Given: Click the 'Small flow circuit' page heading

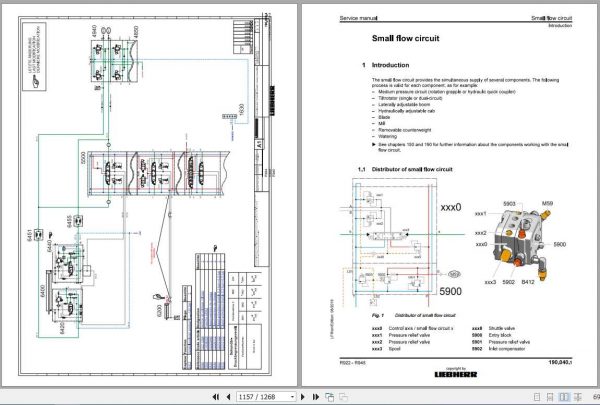Looking at the screenshot, I should point(406,38).
